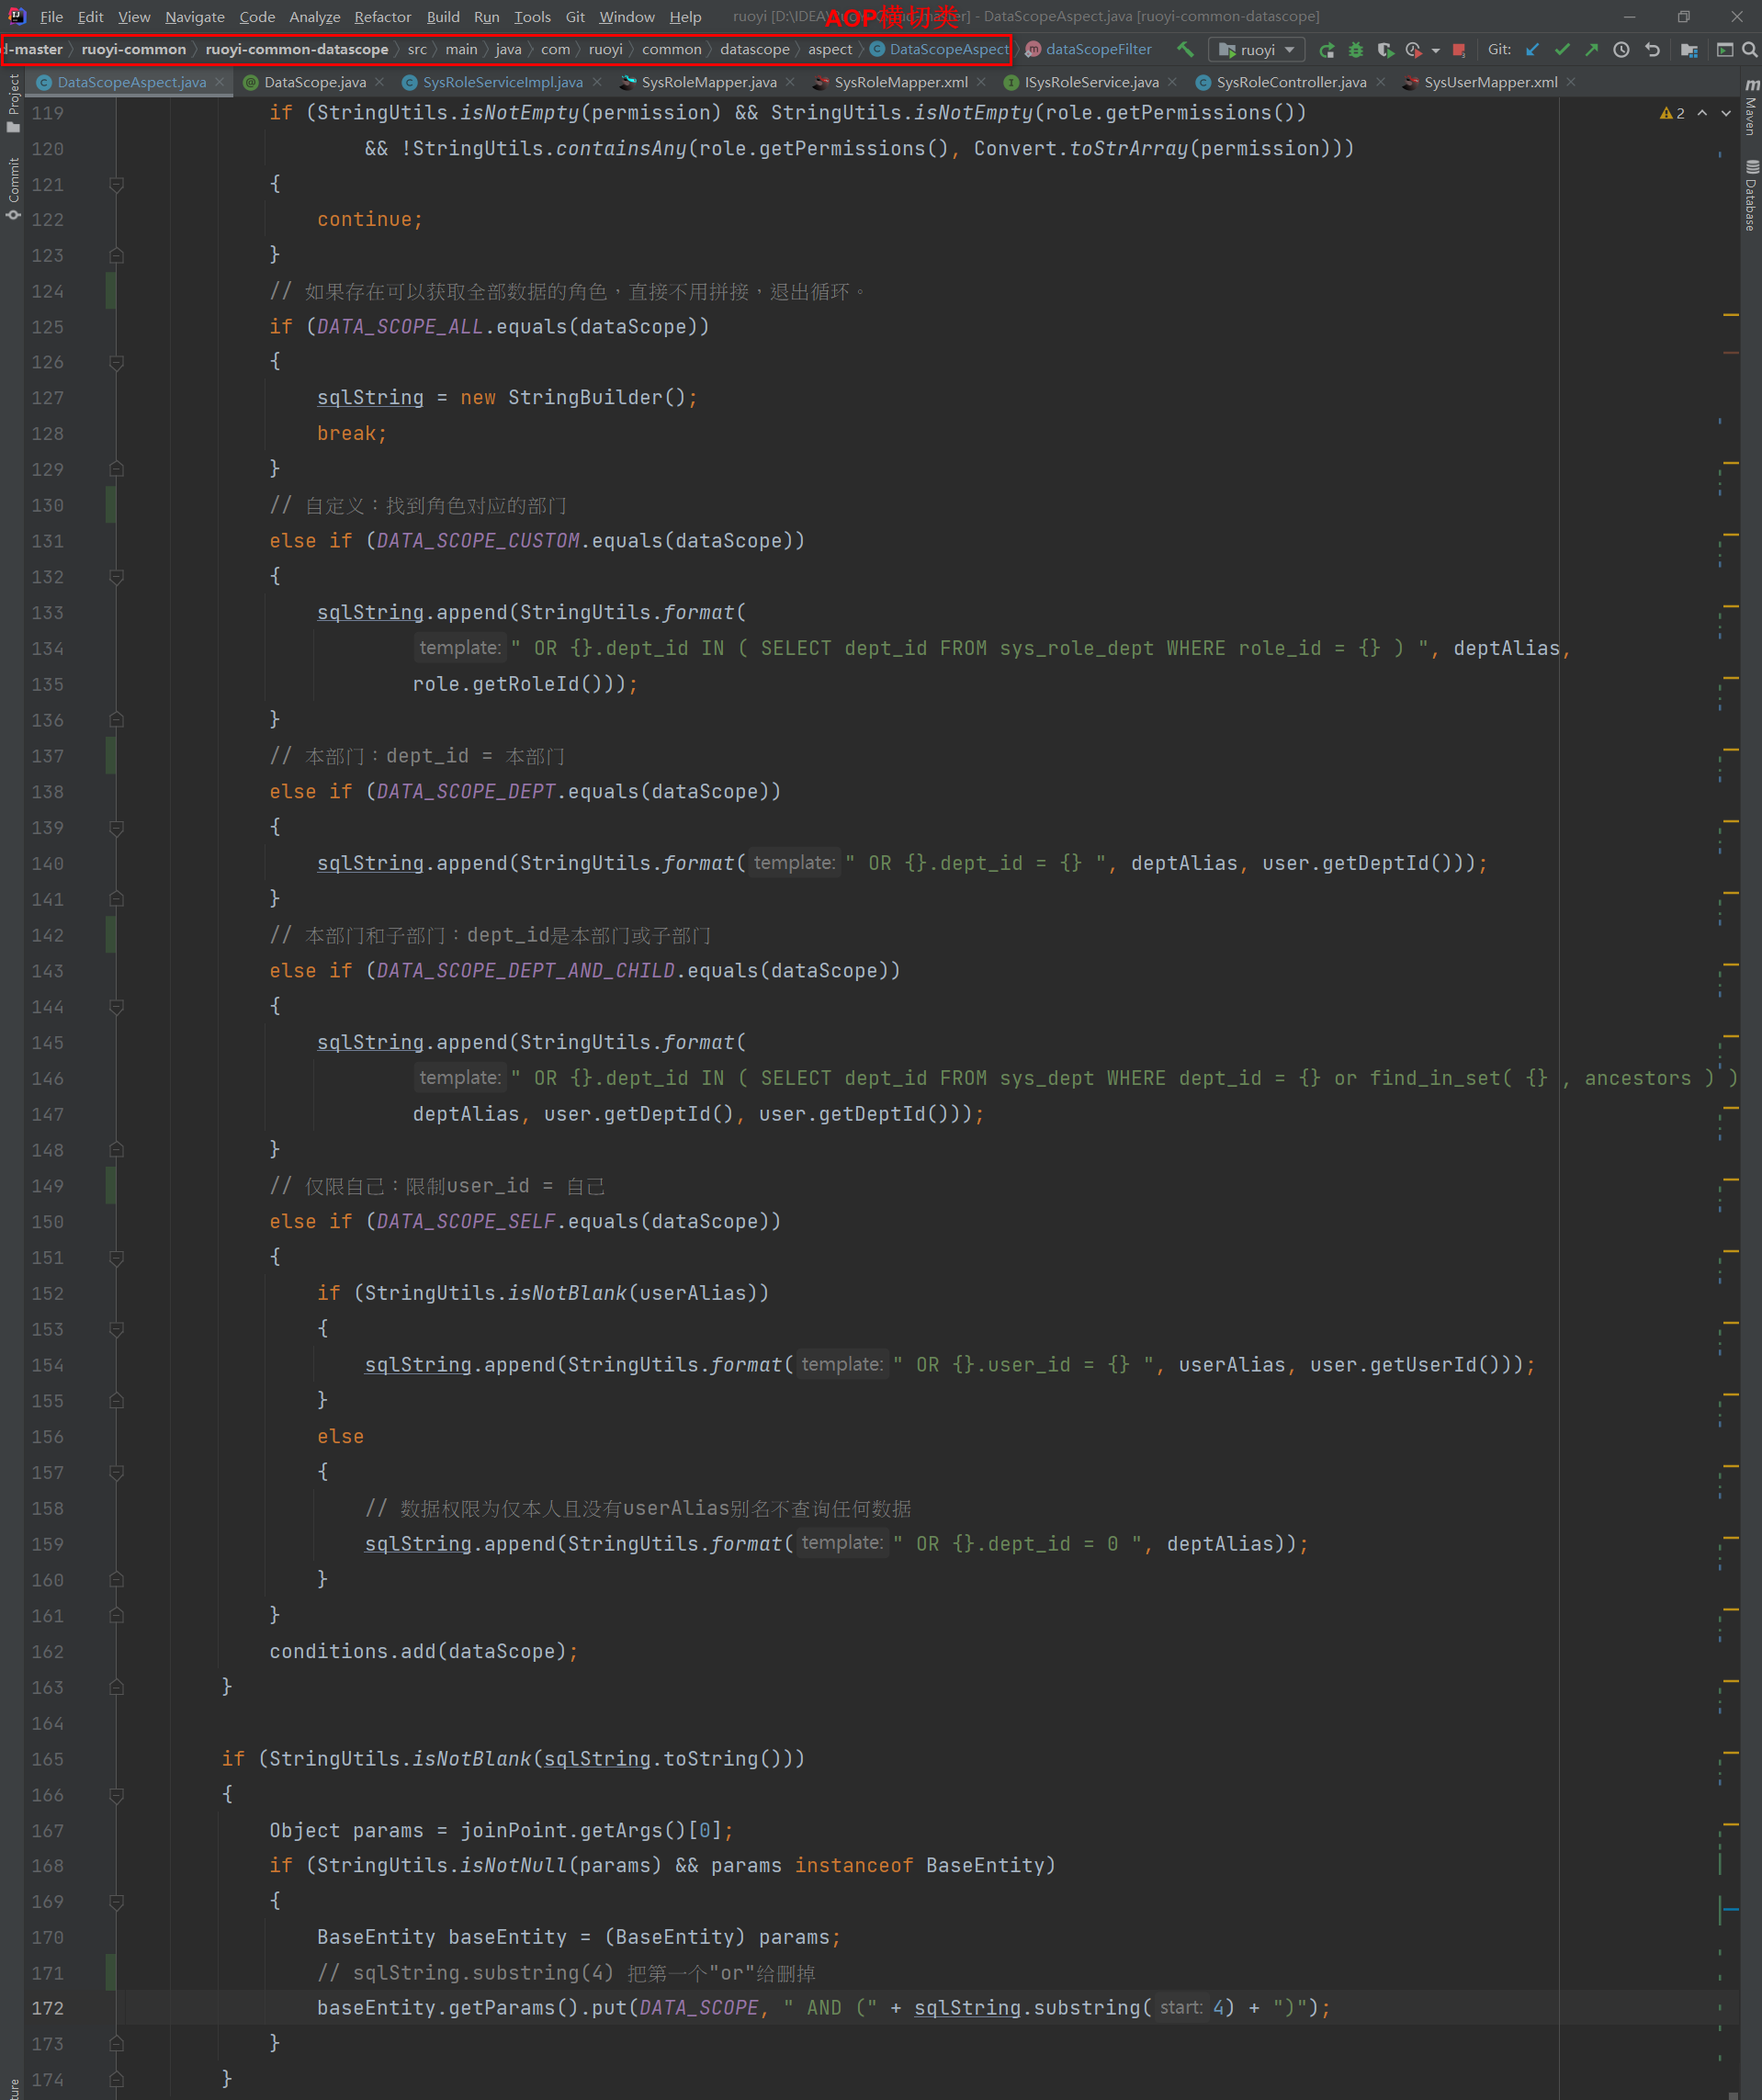This screenshot has width=1762, height=2100.
Task: Click the green Rerun 'ruoyi' icon
Action: [1326, 50]
